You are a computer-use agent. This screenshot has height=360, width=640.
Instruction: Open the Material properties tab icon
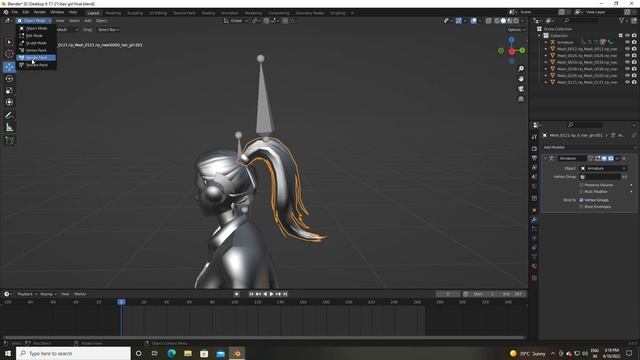534,266
